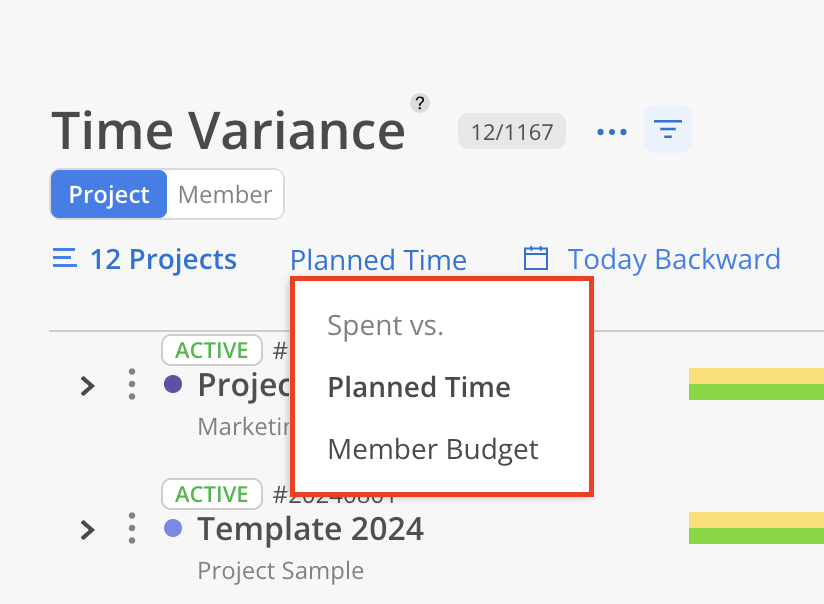Switch view to Member
824x604 pixels.
[225, 194]
